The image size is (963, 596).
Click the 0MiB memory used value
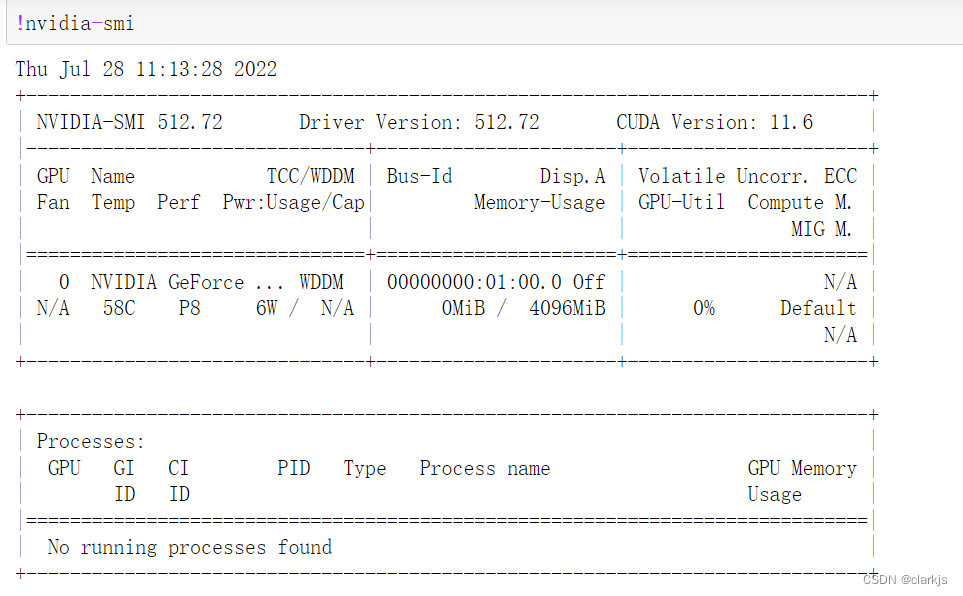[463, 308]
